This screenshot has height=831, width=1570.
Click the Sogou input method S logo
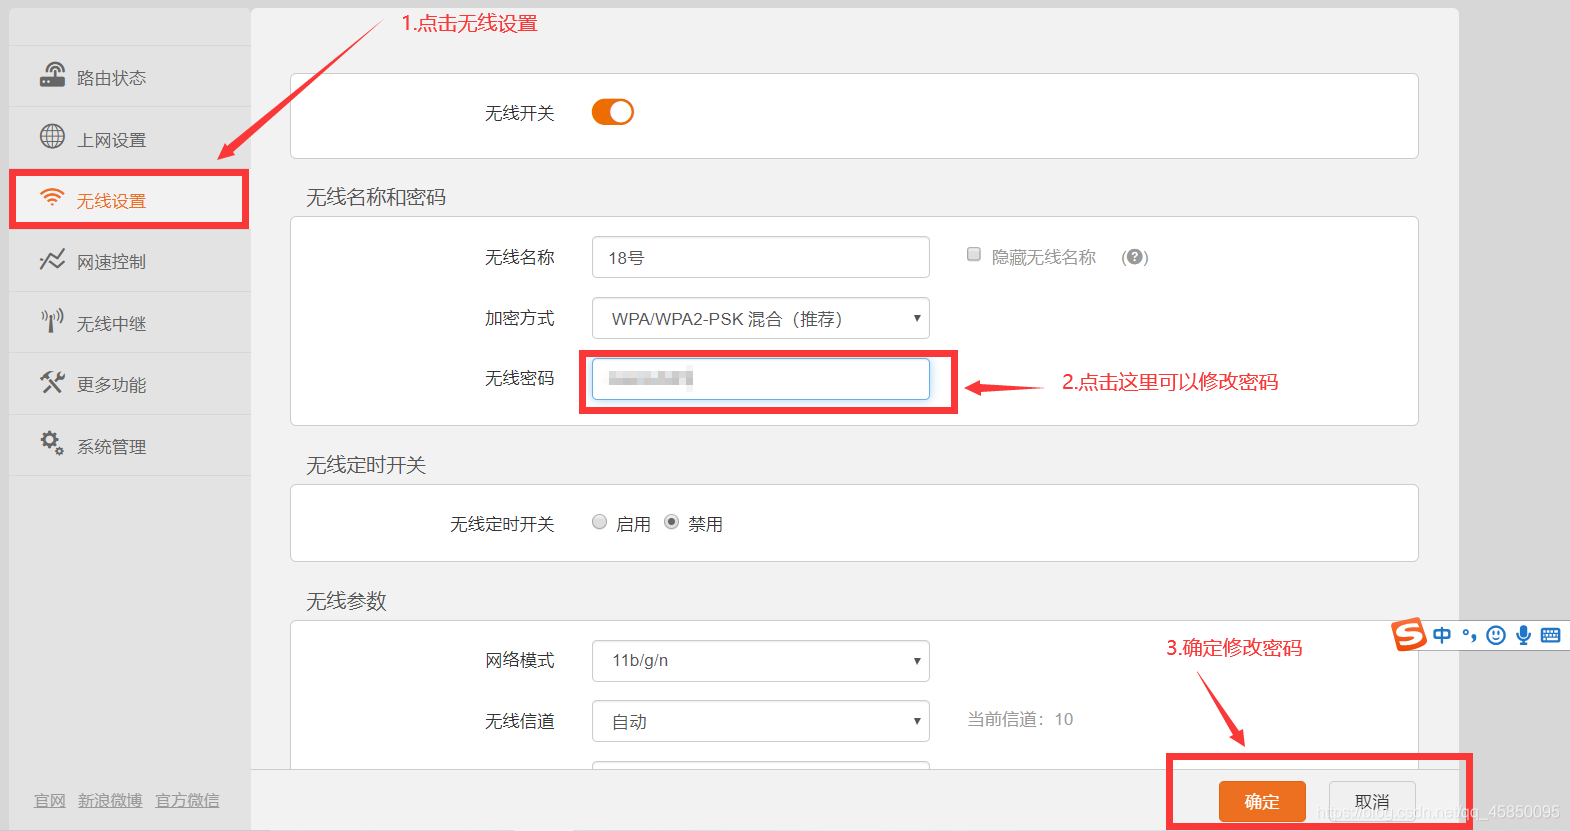[x=1409, y=634]
